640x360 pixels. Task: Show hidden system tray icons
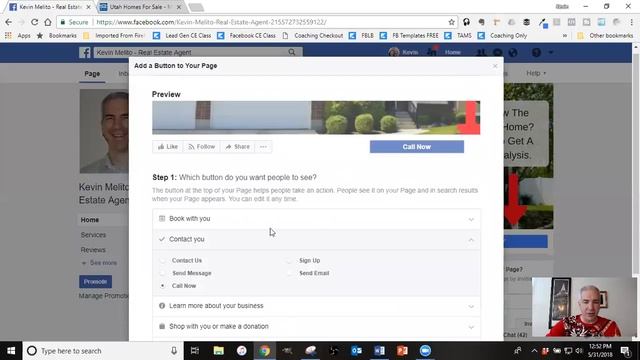point(534,351)
